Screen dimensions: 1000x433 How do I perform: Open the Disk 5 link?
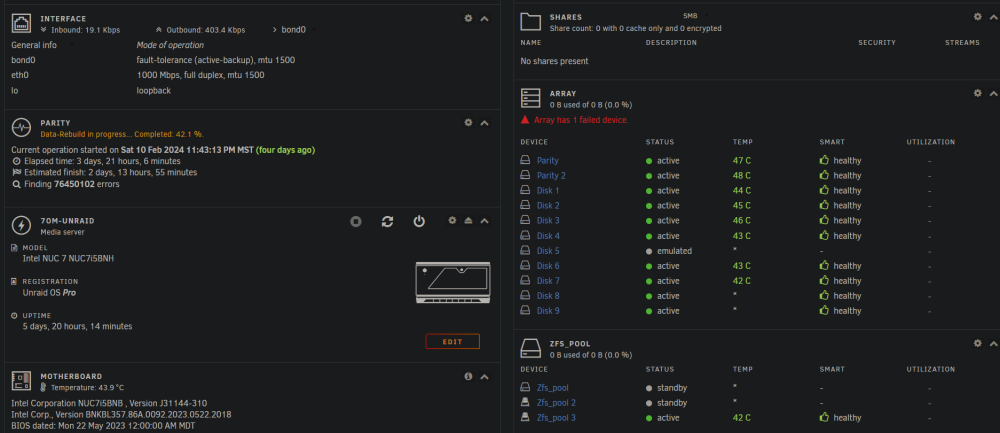[x=548, y=251]
